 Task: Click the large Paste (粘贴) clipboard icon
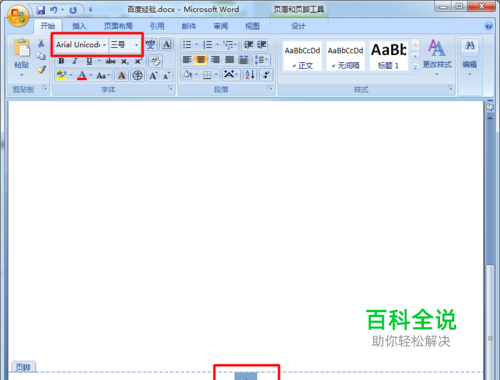pyautogui.click(x=22, y=48)
